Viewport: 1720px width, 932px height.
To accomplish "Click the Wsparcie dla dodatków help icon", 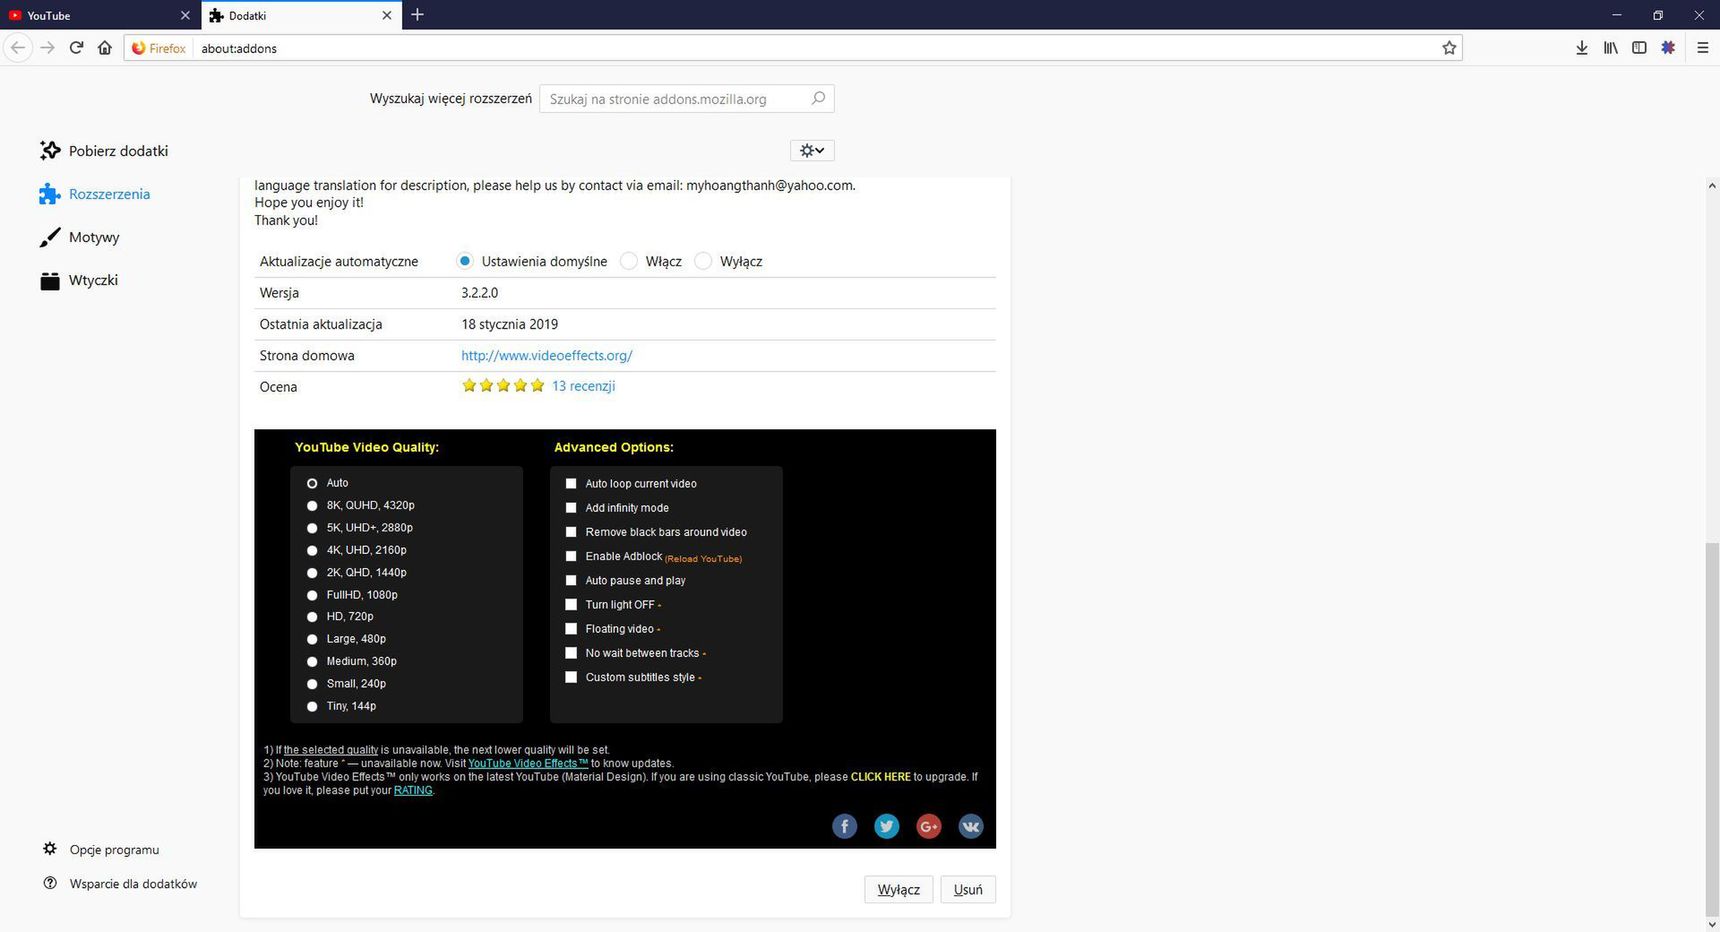I will click(50, 883).
